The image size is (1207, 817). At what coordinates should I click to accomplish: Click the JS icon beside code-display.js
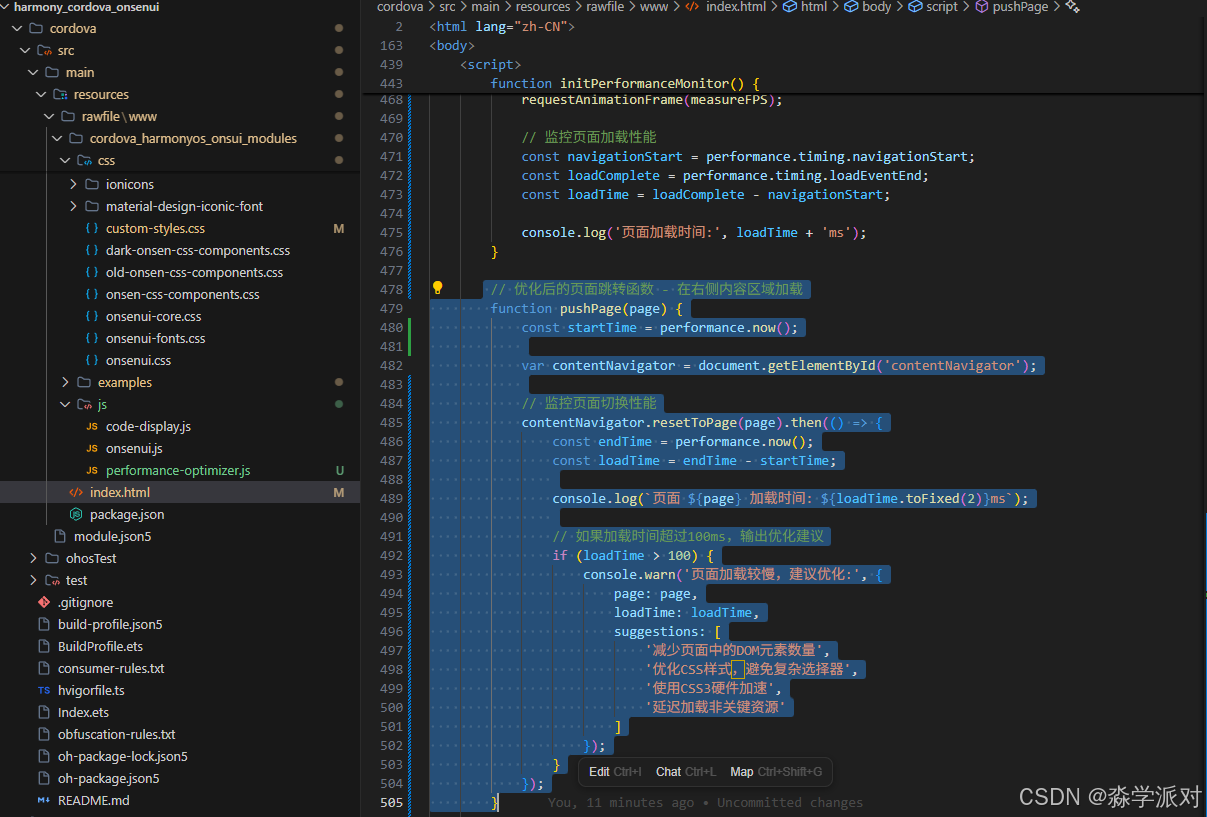click(91, 427)
